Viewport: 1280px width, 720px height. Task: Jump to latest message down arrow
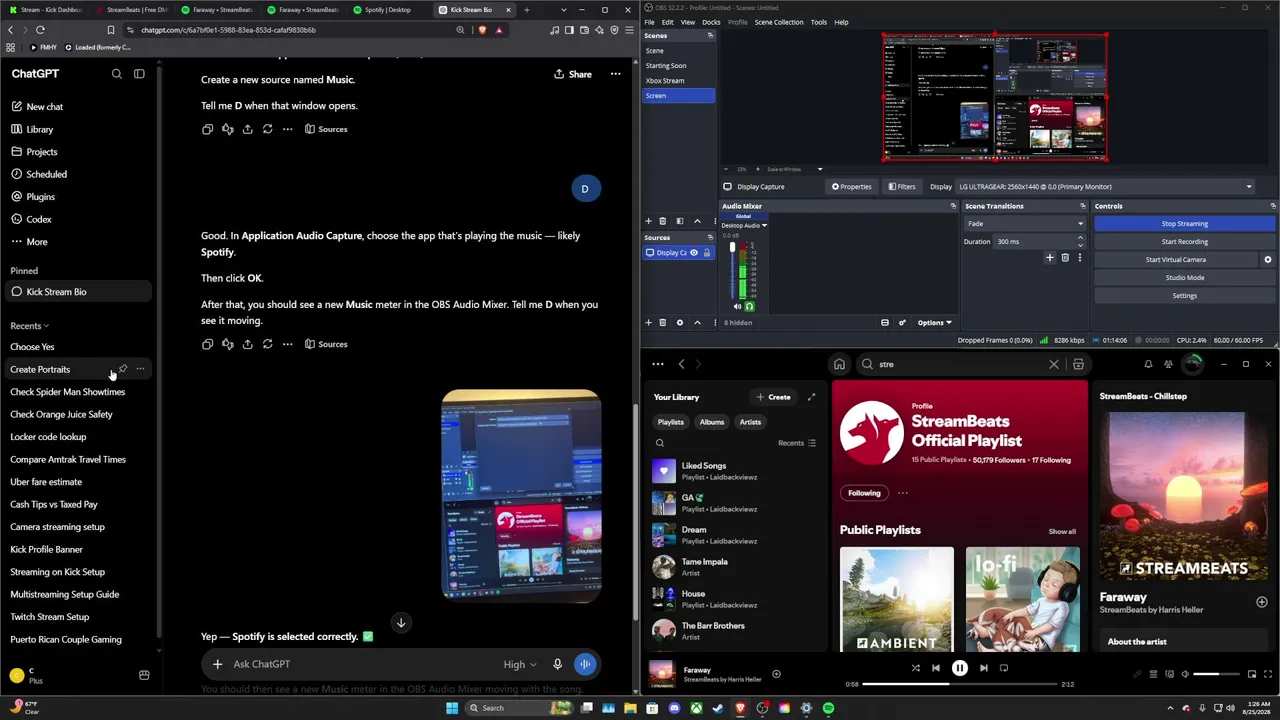tap(401, 622)
